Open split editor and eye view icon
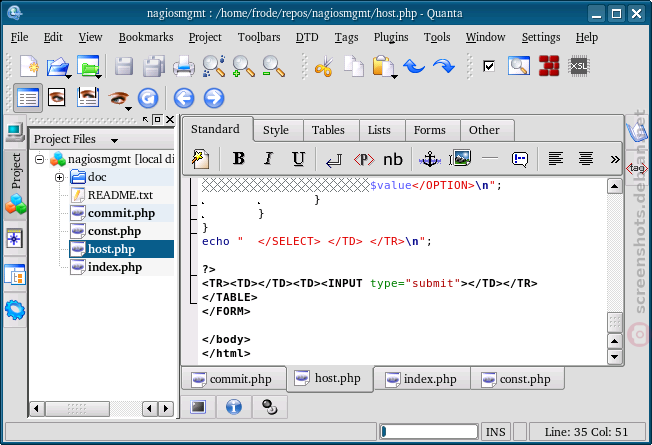The width and height of the screenshot is (652, 445). click(x=88, y=98)
